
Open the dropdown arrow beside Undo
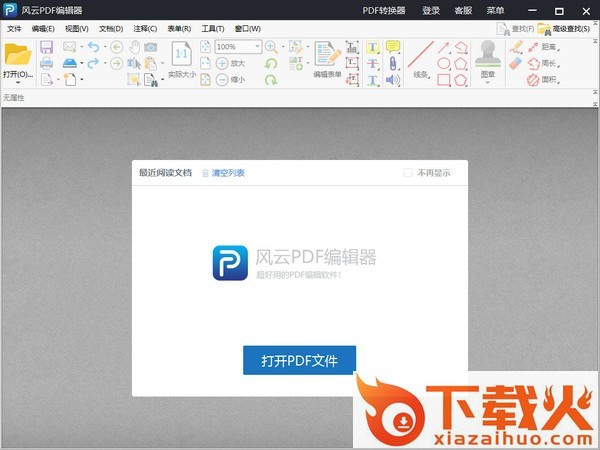[x=104, y=47]
